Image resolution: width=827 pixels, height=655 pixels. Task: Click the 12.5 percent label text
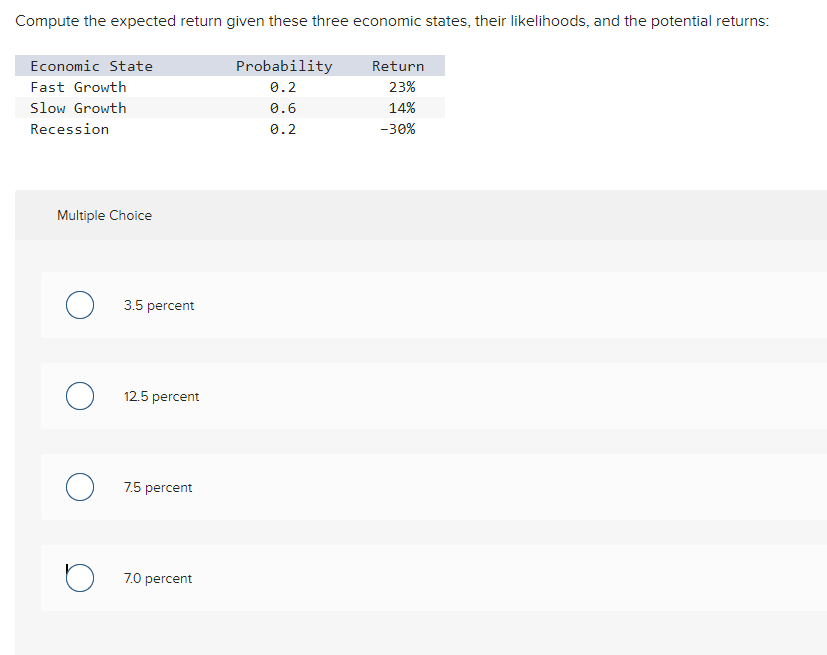(161, 396)
